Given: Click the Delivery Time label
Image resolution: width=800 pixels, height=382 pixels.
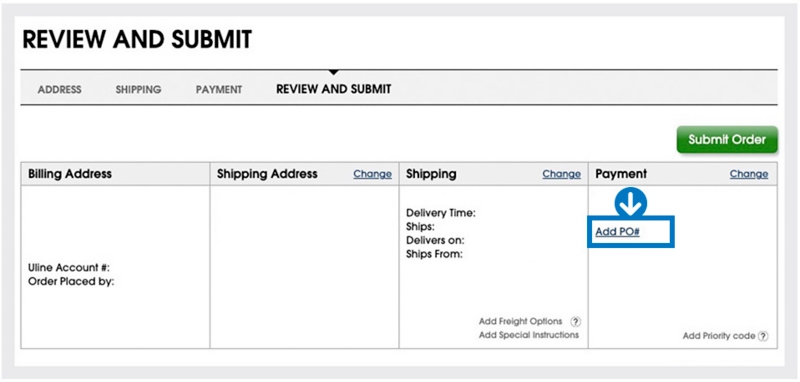Looking at the screenshot, I should [x=441, y=213].
